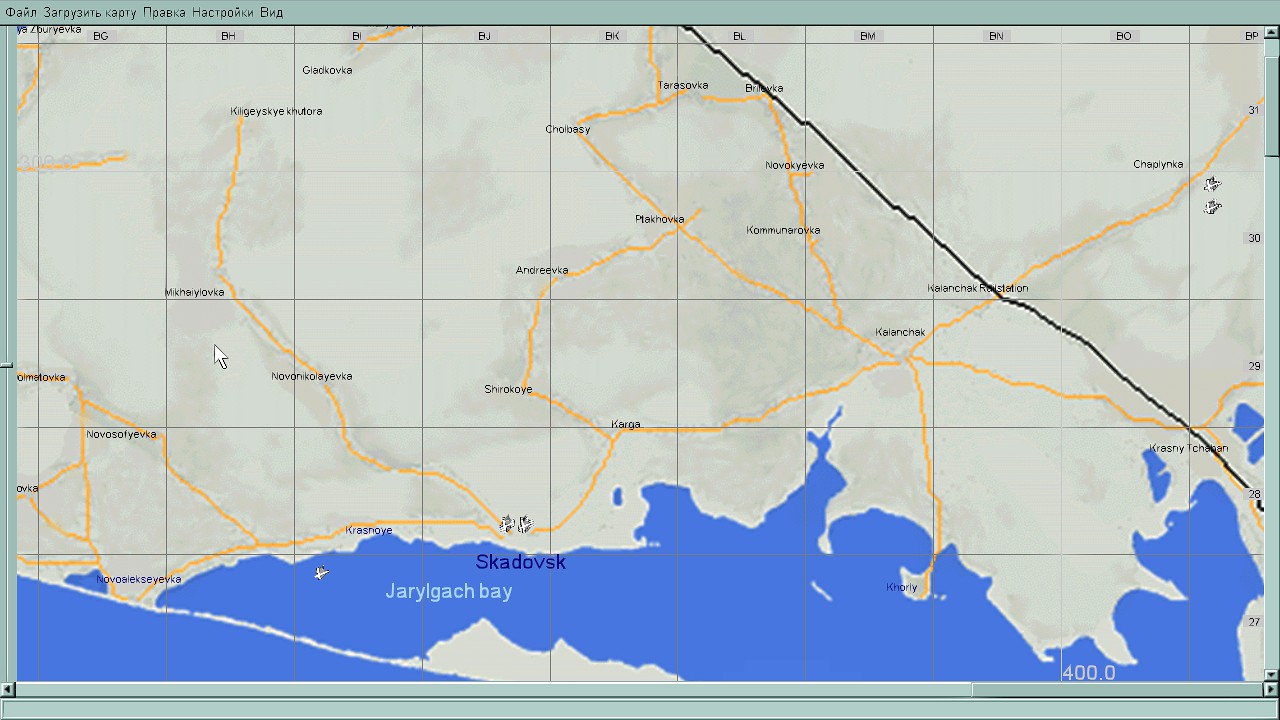Viewport: 1280px width, 720px height.
Task: Click the grid row label 31
Action: click(1255, 110)
